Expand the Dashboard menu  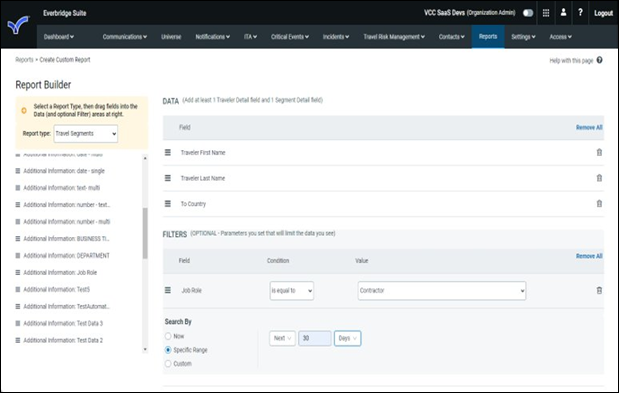coord(59,37)
